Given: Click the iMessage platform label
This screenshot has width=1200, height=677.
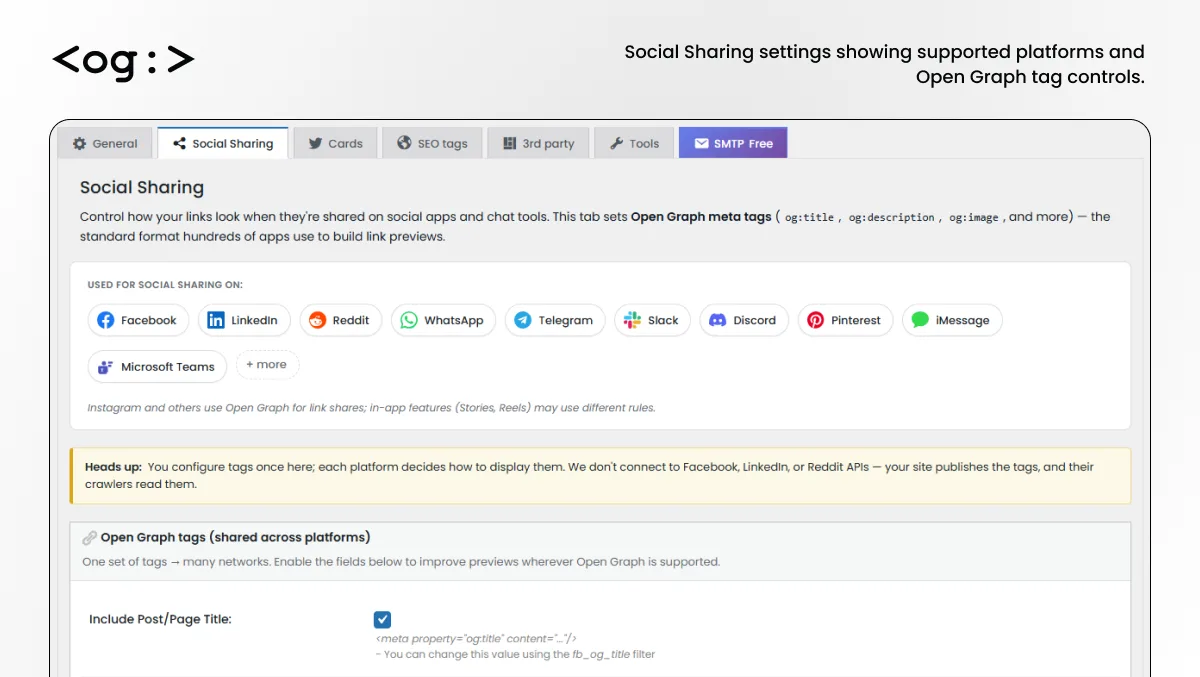Looking at the screenshot, I should click(962, 321).
